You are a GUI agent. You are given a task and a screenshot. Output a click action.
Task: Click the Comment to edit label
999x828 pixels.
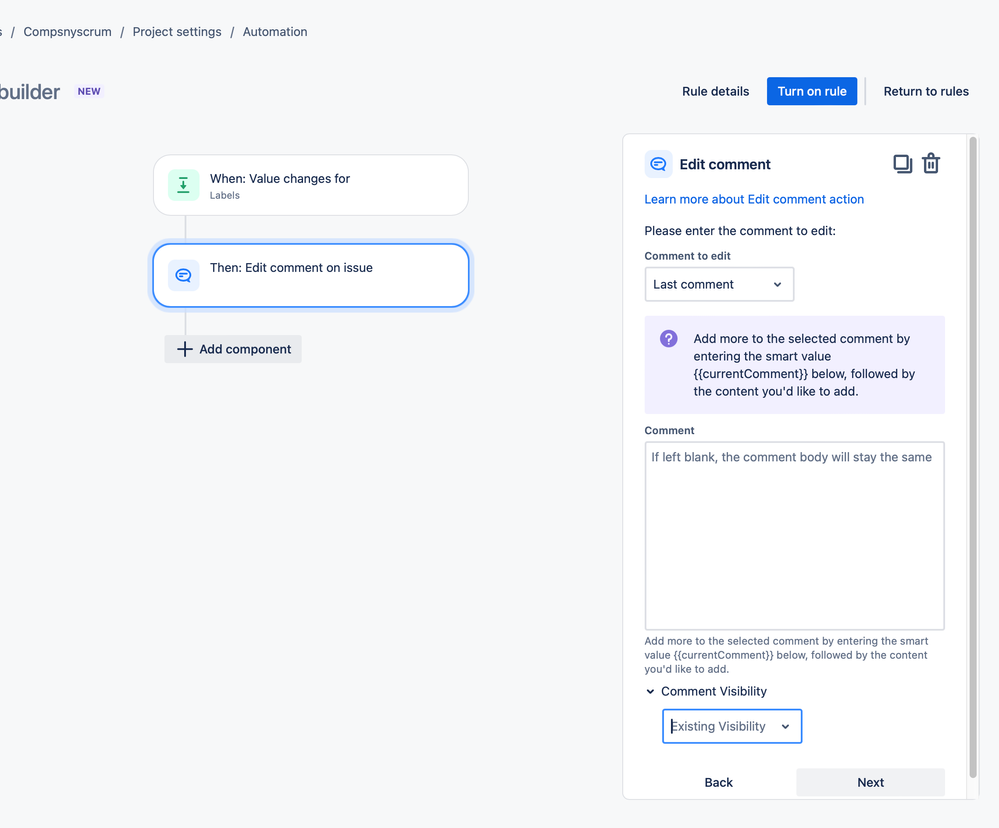[x=687, y=256]
